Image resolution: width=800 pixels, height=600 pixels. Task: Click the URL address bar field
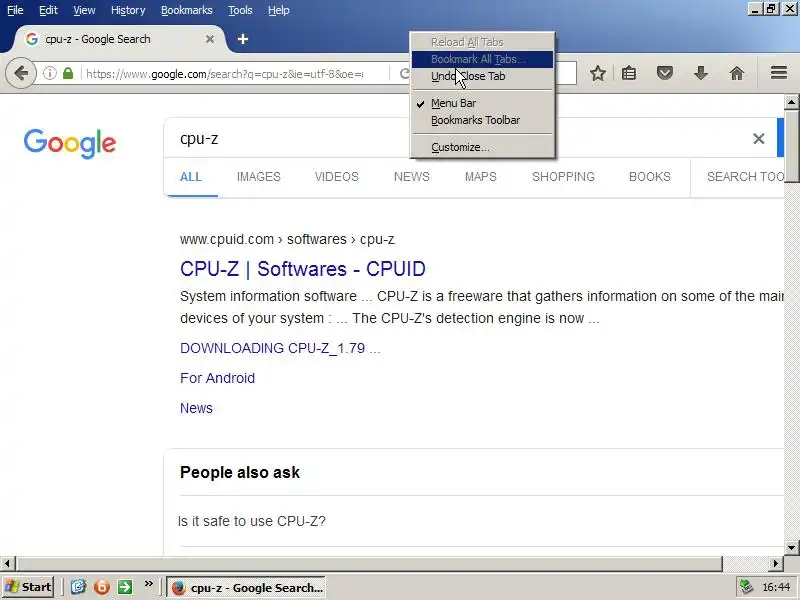[224, 74]
